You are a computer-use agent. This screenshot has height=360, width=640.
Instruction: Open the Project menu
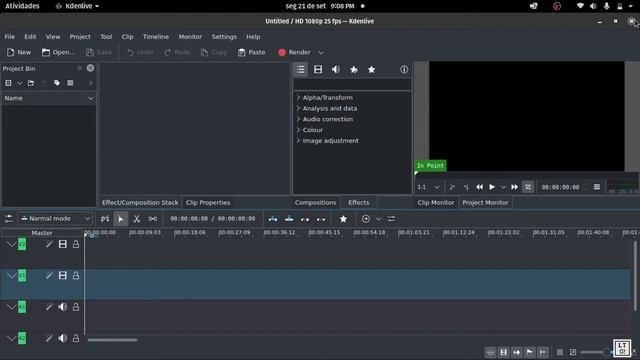tap(80, 37)
